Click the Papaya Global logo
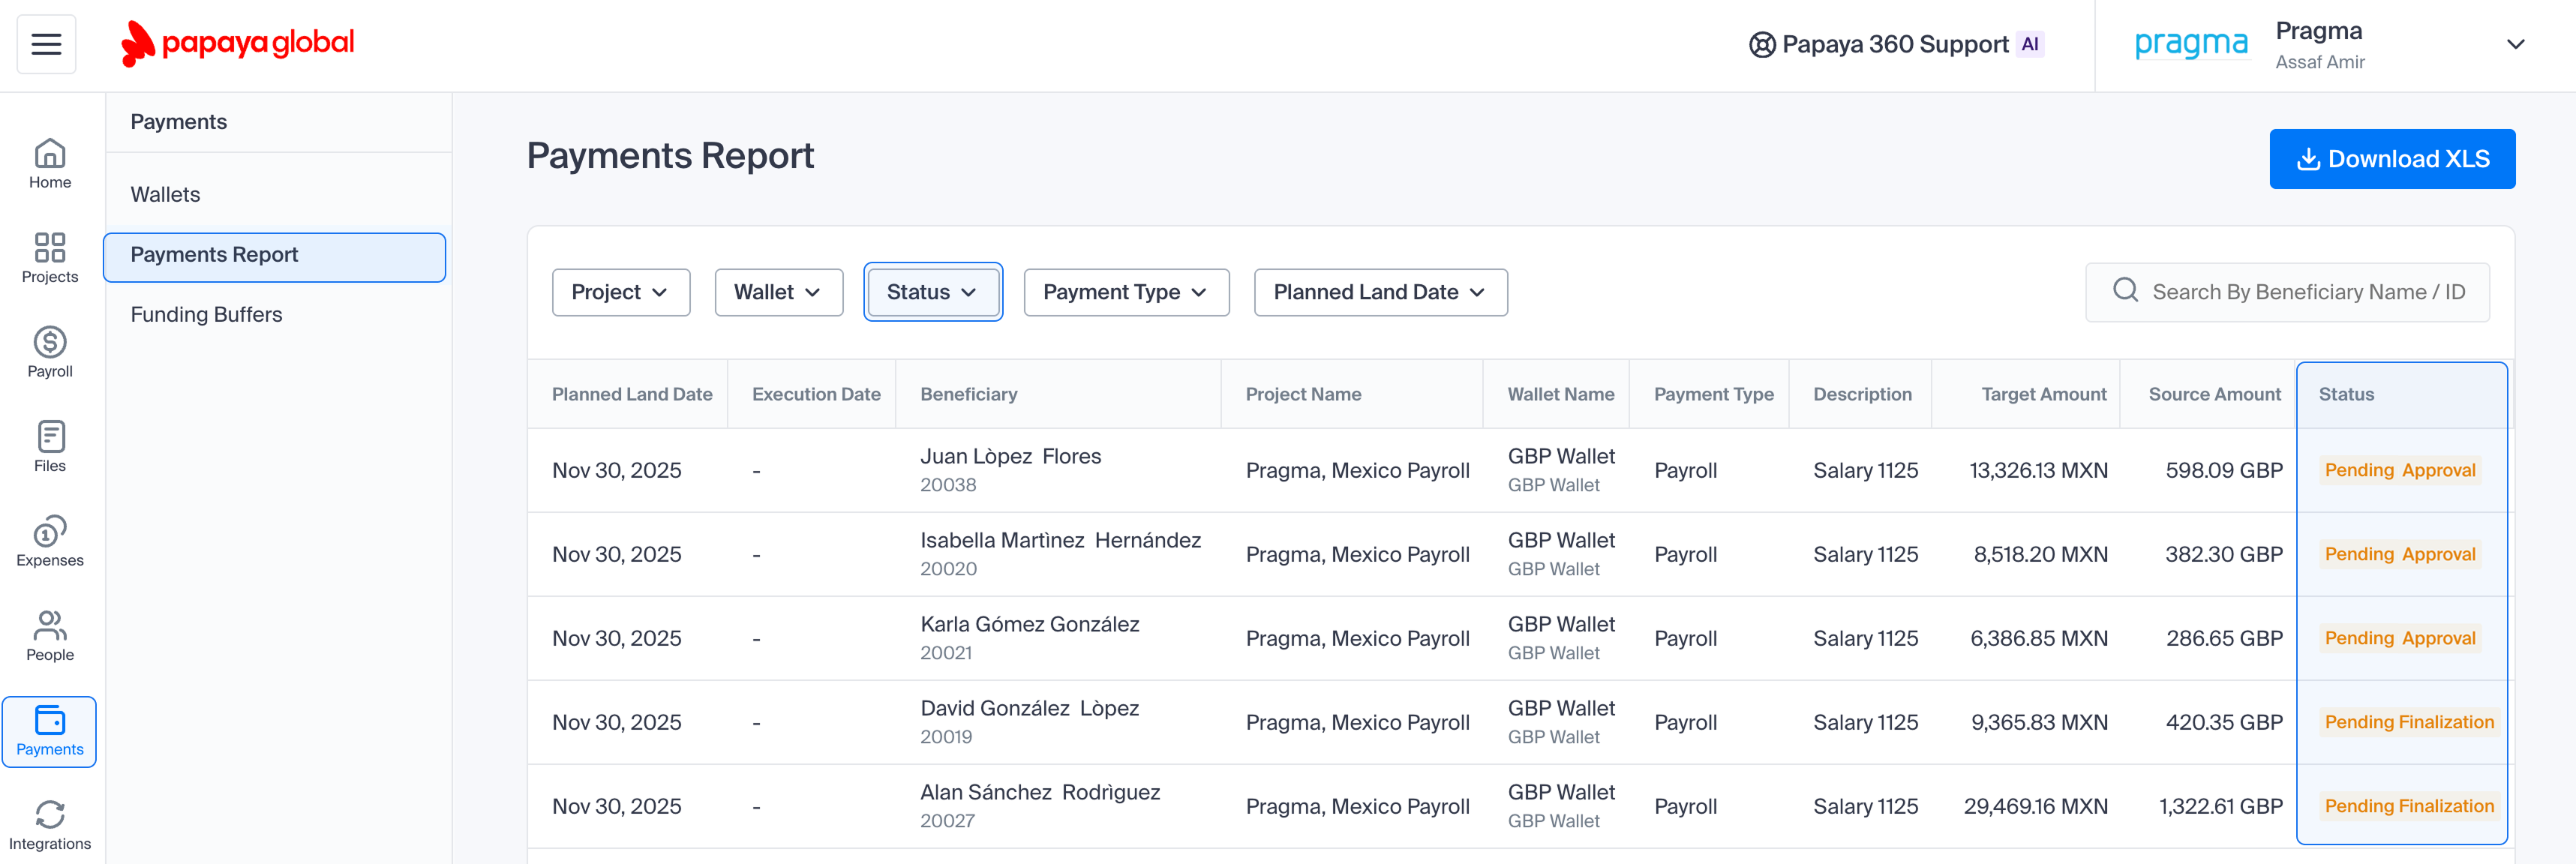The width and height of the screenshot is (2576, 864). [x=237, y=43]
